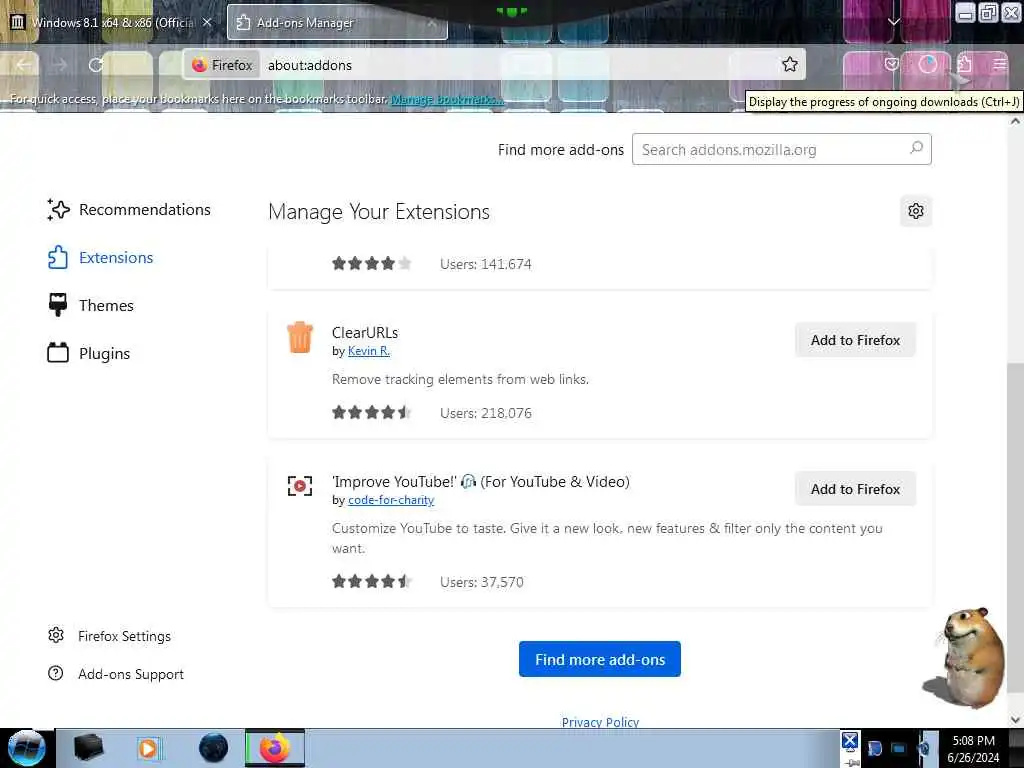Click the hamster desktop mascot
Viewport: 1024px width, 768px height.
point(965,656)
